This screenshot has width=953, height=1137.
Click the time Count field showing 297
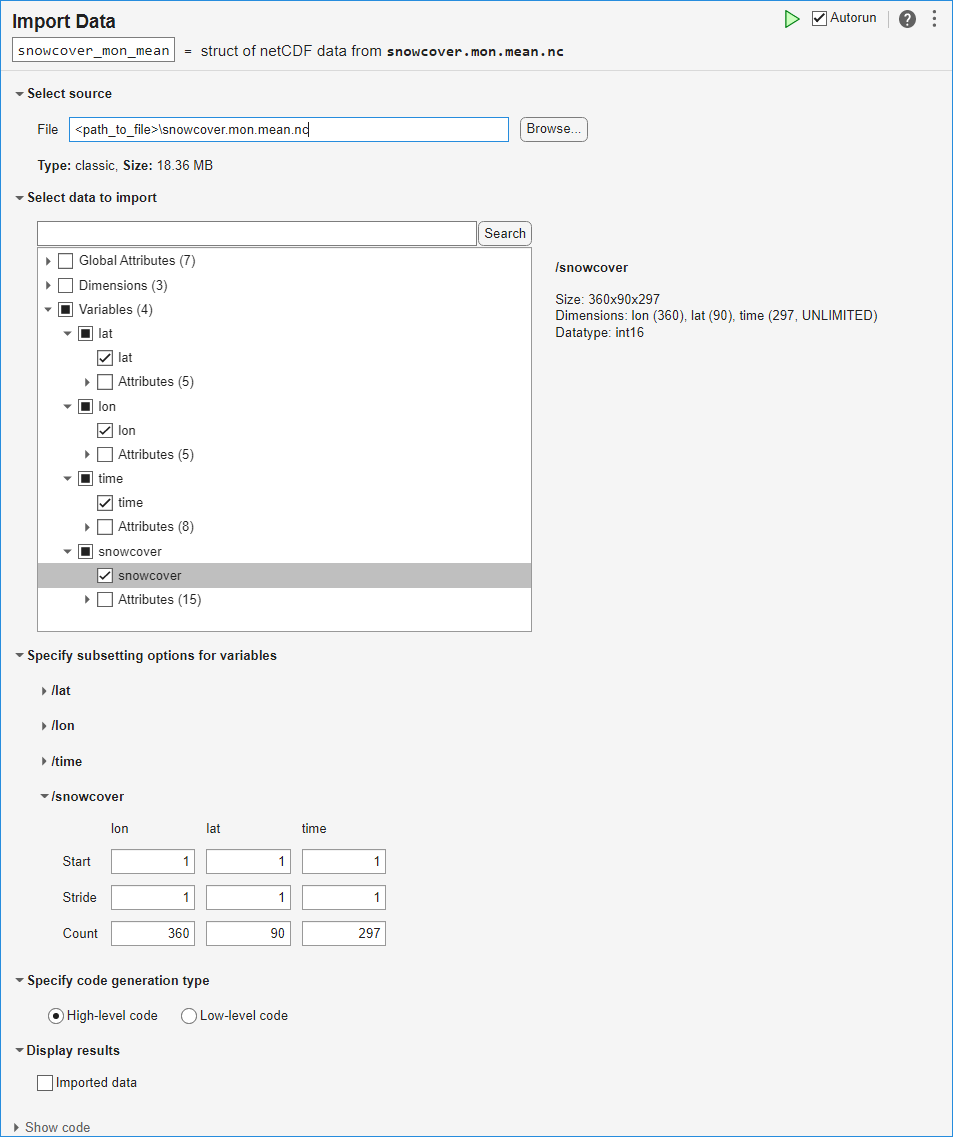pos(343,934)
